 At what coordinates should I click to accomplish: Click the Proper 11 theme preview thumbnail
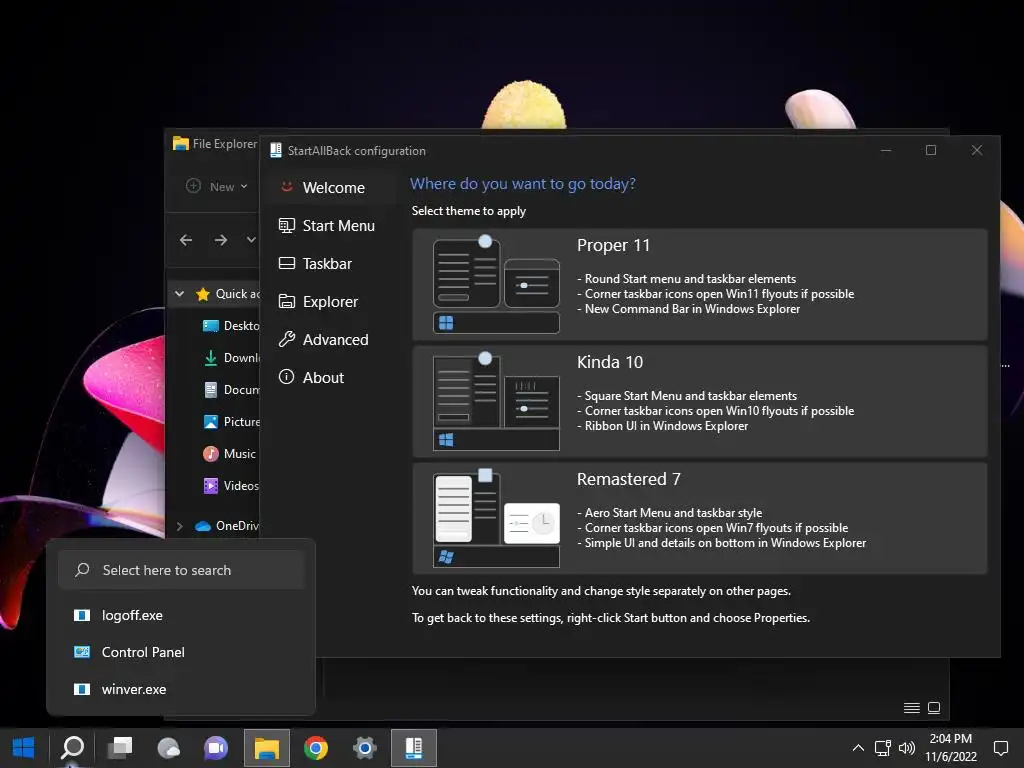(x=496, y=285)
